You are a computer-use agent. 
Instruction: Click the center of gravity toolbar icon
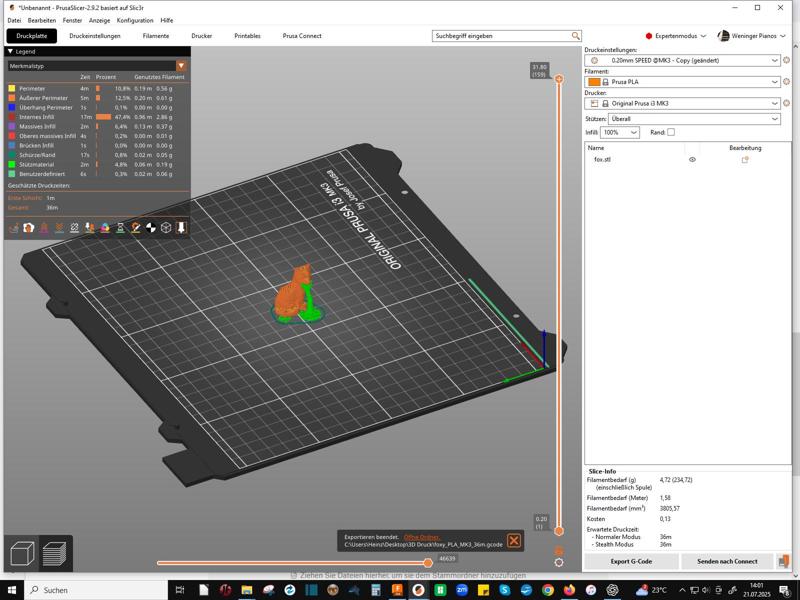[151, 228]
